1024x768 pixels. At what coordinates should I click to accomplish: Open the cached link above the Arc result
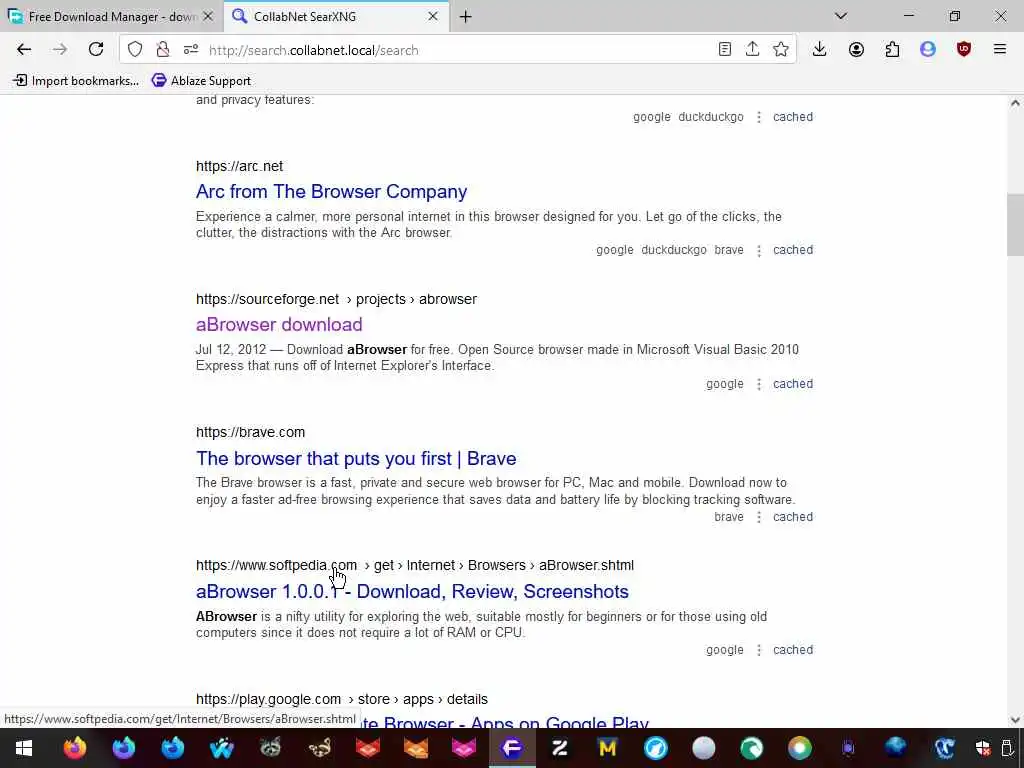pos(793,117)
